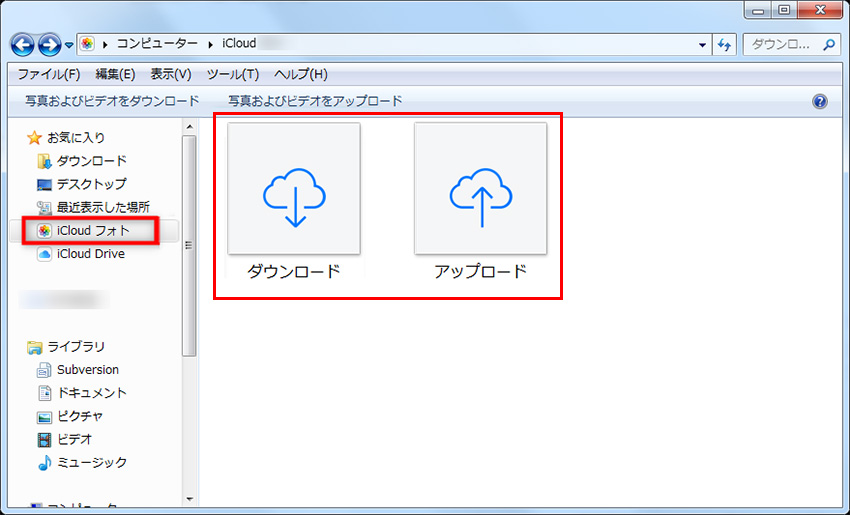Open the 編集(E) menu
Screen dimensions: 850x515
coord(115,74)
